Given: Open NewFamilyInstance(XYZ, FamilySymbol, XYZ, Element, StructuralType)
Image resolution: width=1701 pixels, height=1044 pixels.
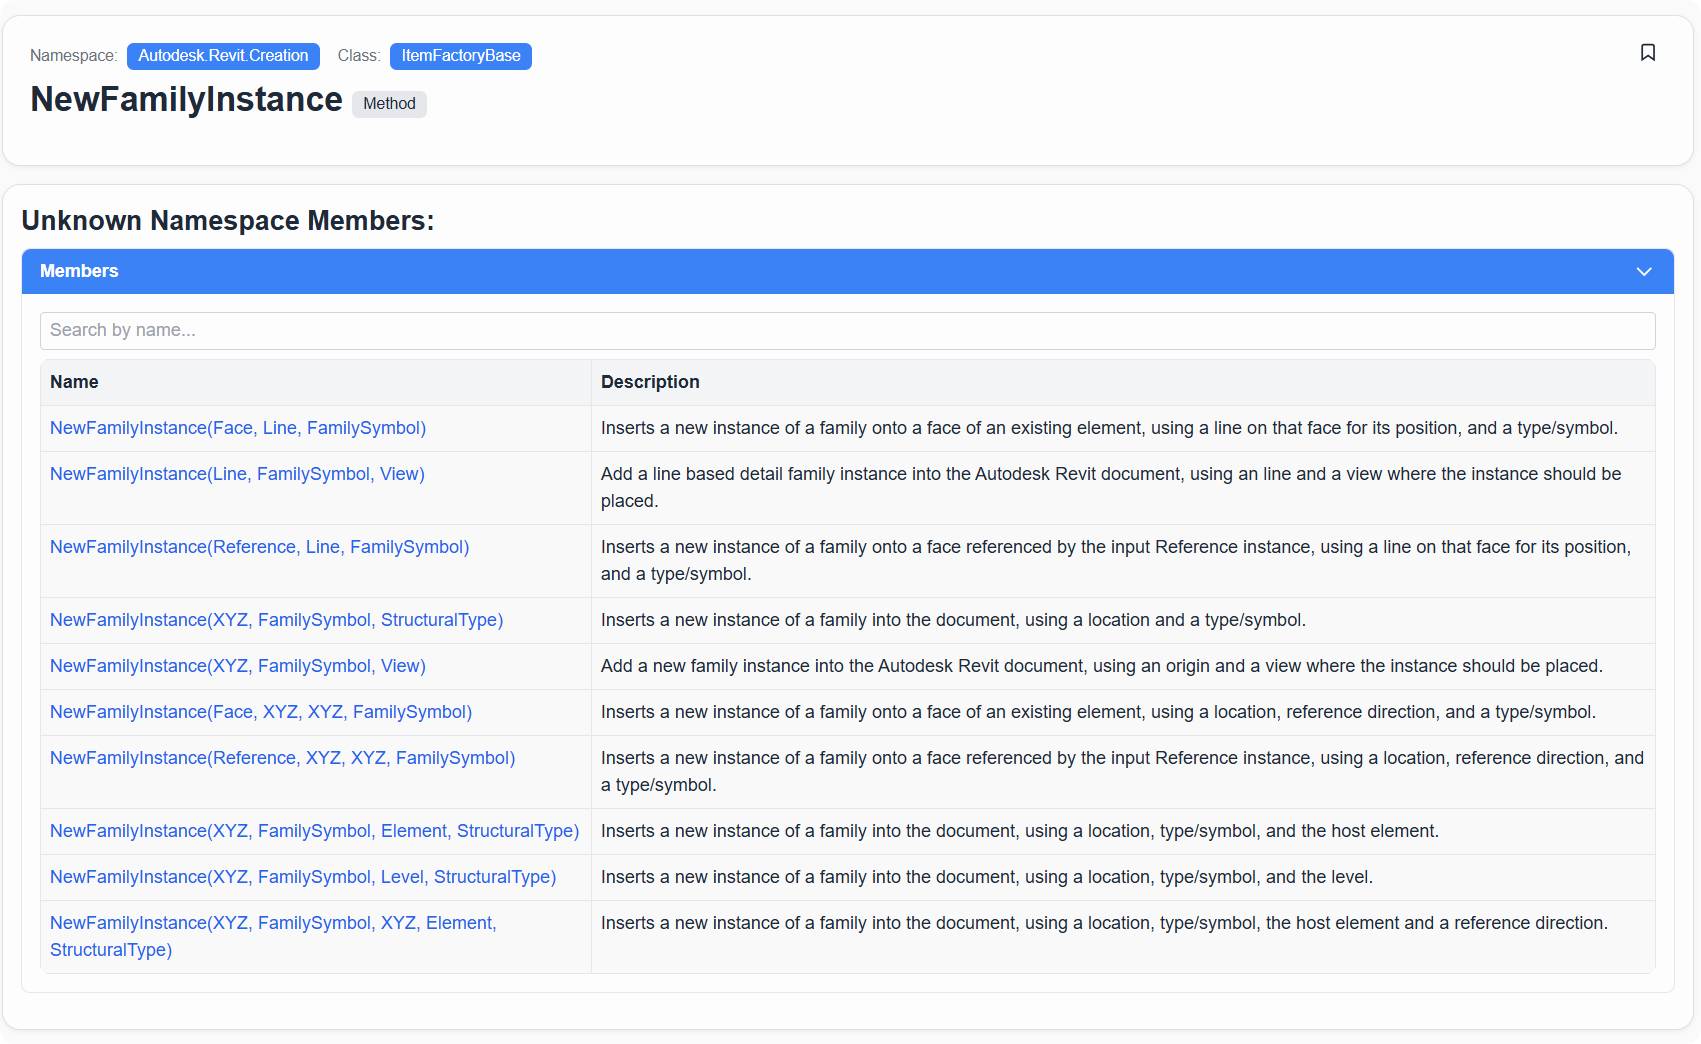Looking at the screenshot, I should click(273, 936).
